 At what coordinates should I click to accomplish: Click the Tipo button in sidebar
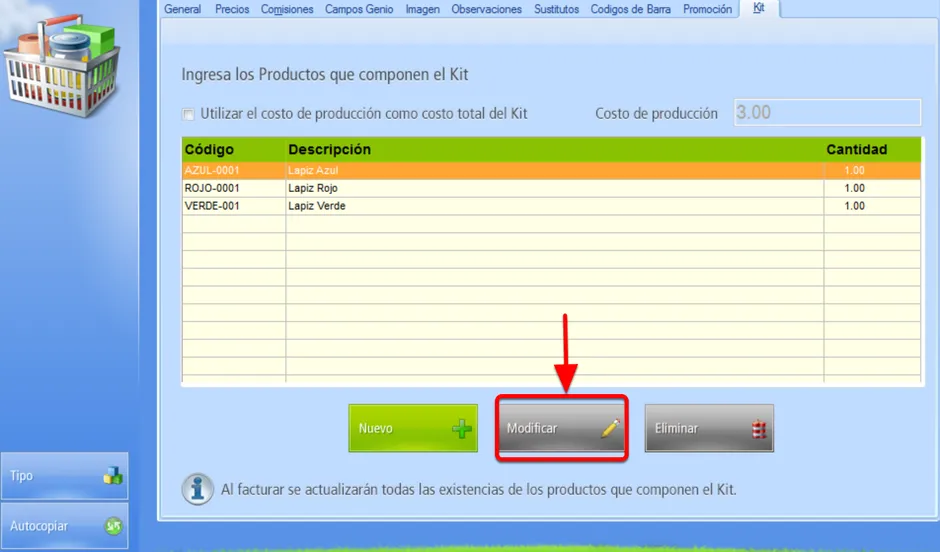tap(65, 476)
